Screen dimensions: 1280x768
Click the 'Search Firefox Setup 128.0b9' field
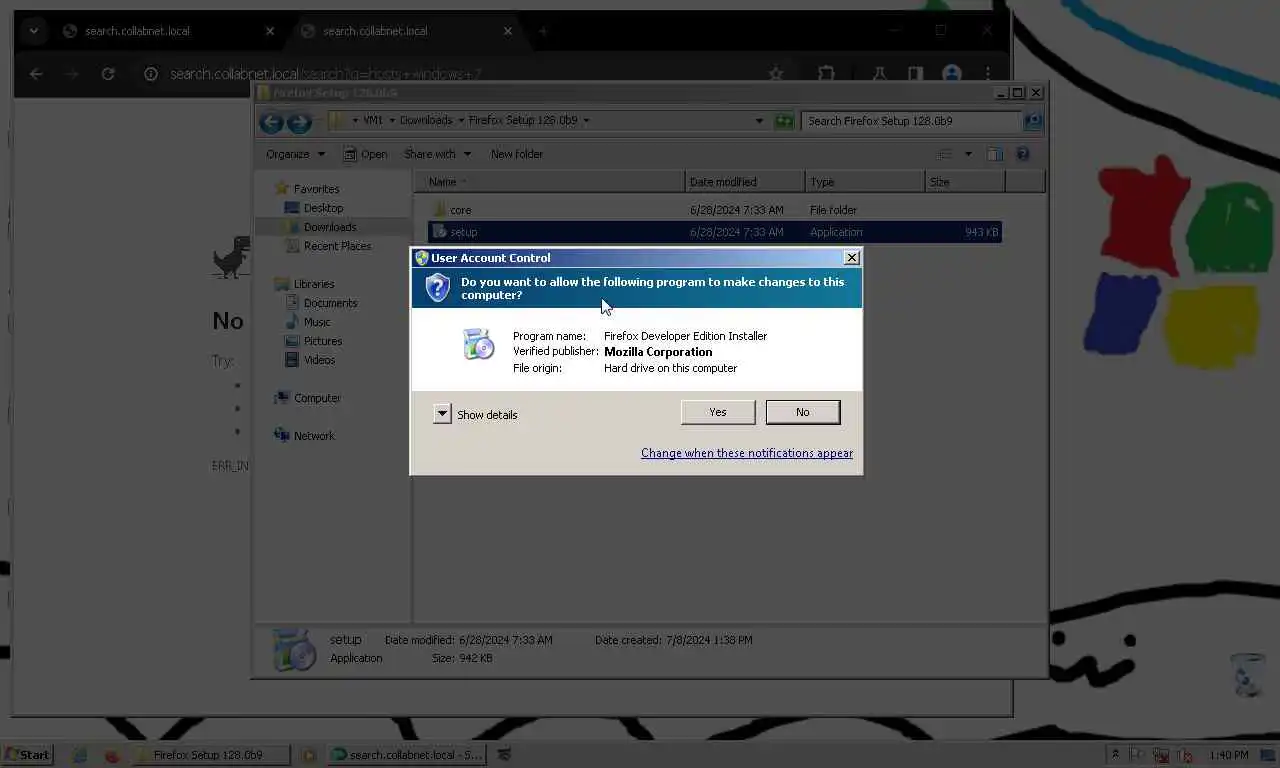pos(910,121)
